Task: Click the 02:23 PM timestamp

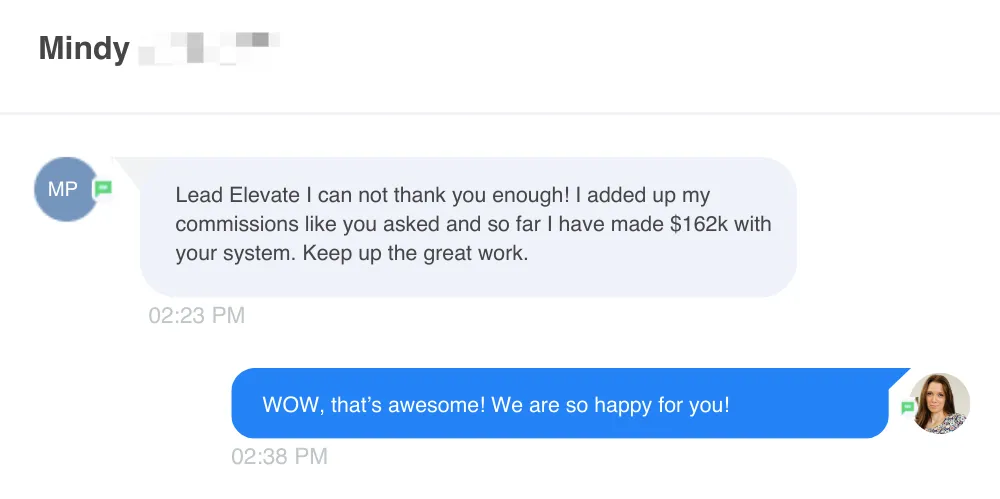Action: click(x=196, y=315)
